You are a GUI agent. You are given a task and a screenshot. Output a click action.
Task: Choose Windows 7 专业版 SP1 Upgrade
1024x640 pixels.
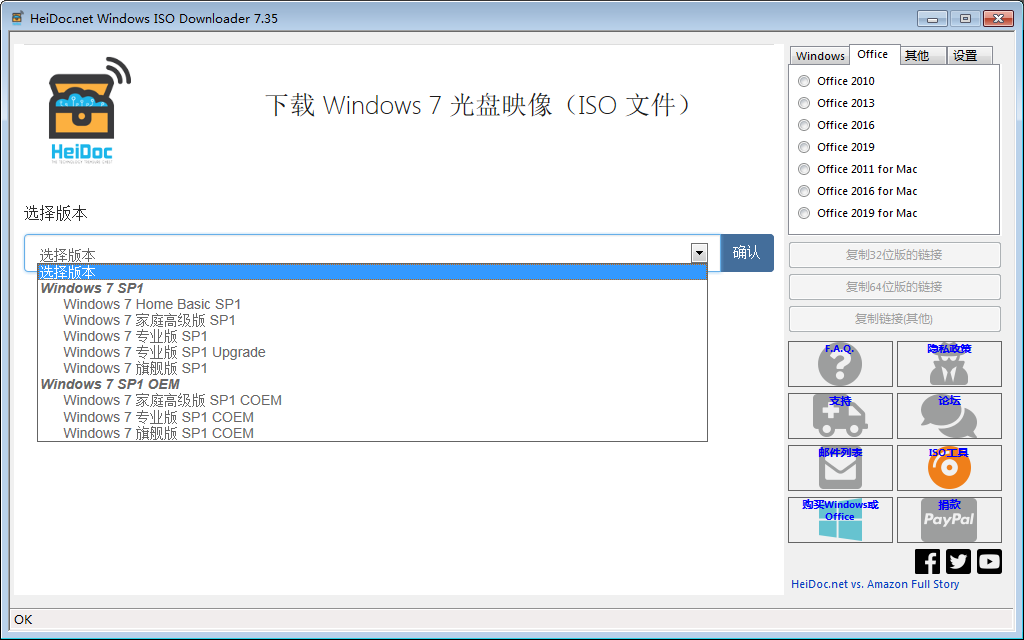tap(372, 353)
